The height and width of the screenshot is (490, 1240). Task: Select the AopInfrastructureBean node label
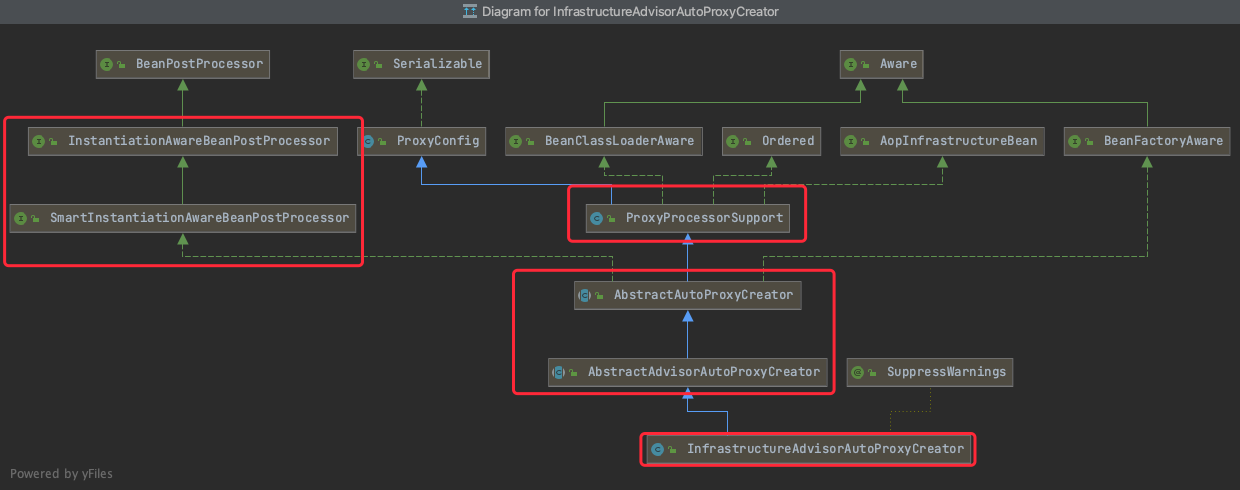[959, 142]
